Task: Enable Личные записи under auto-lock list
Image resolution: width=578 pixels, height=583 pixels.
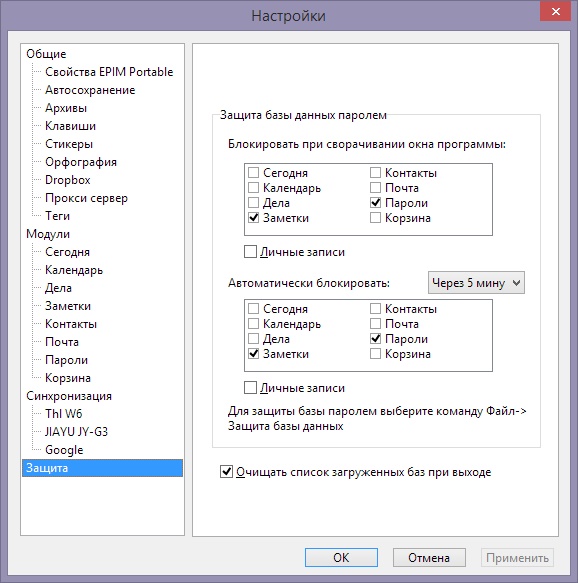Action: click(250, 388)
